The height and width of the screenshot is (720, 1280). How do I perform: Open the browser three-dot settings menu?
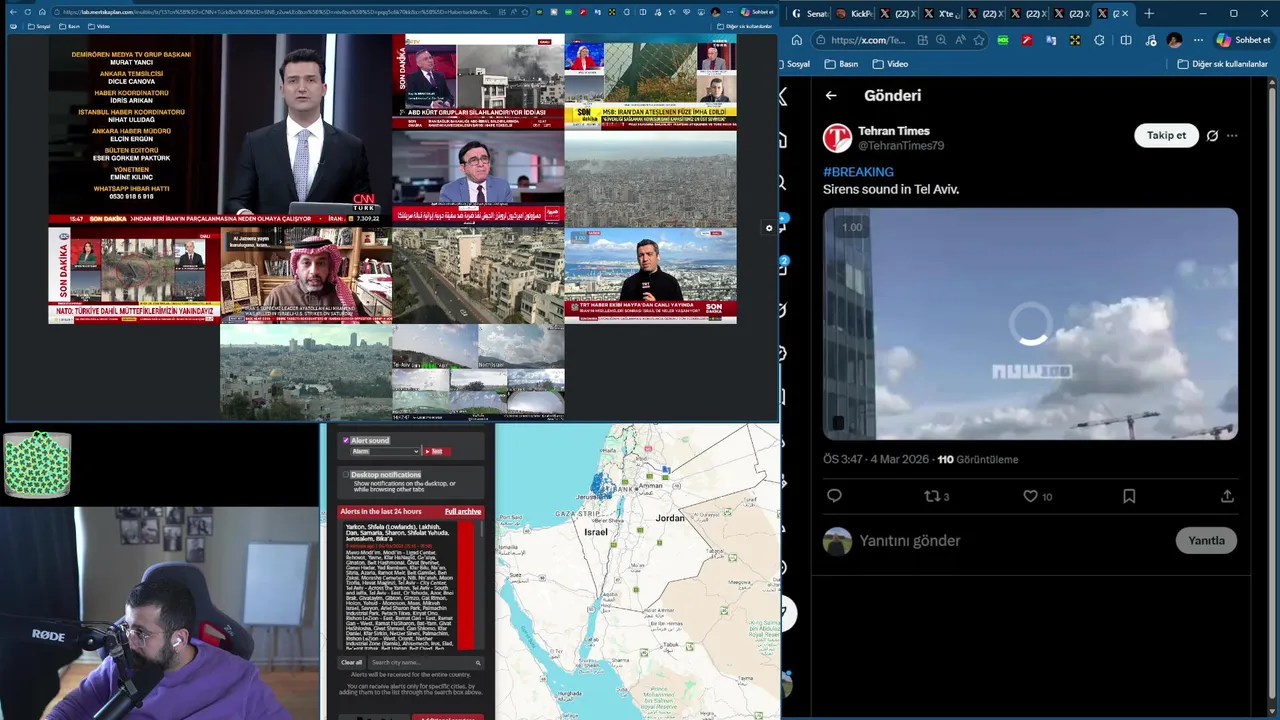[x=1198, y=40]
